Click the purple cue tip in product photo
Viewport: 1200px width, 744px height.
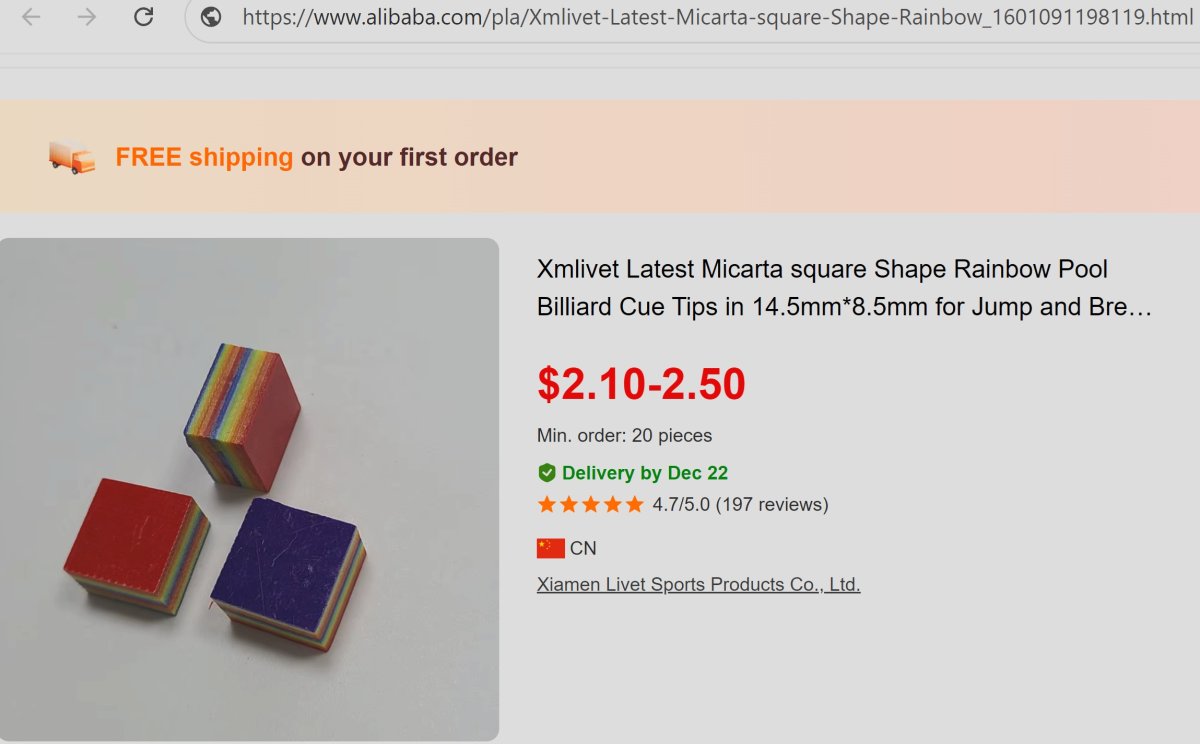pyautogui.click(x=286, y=565)
